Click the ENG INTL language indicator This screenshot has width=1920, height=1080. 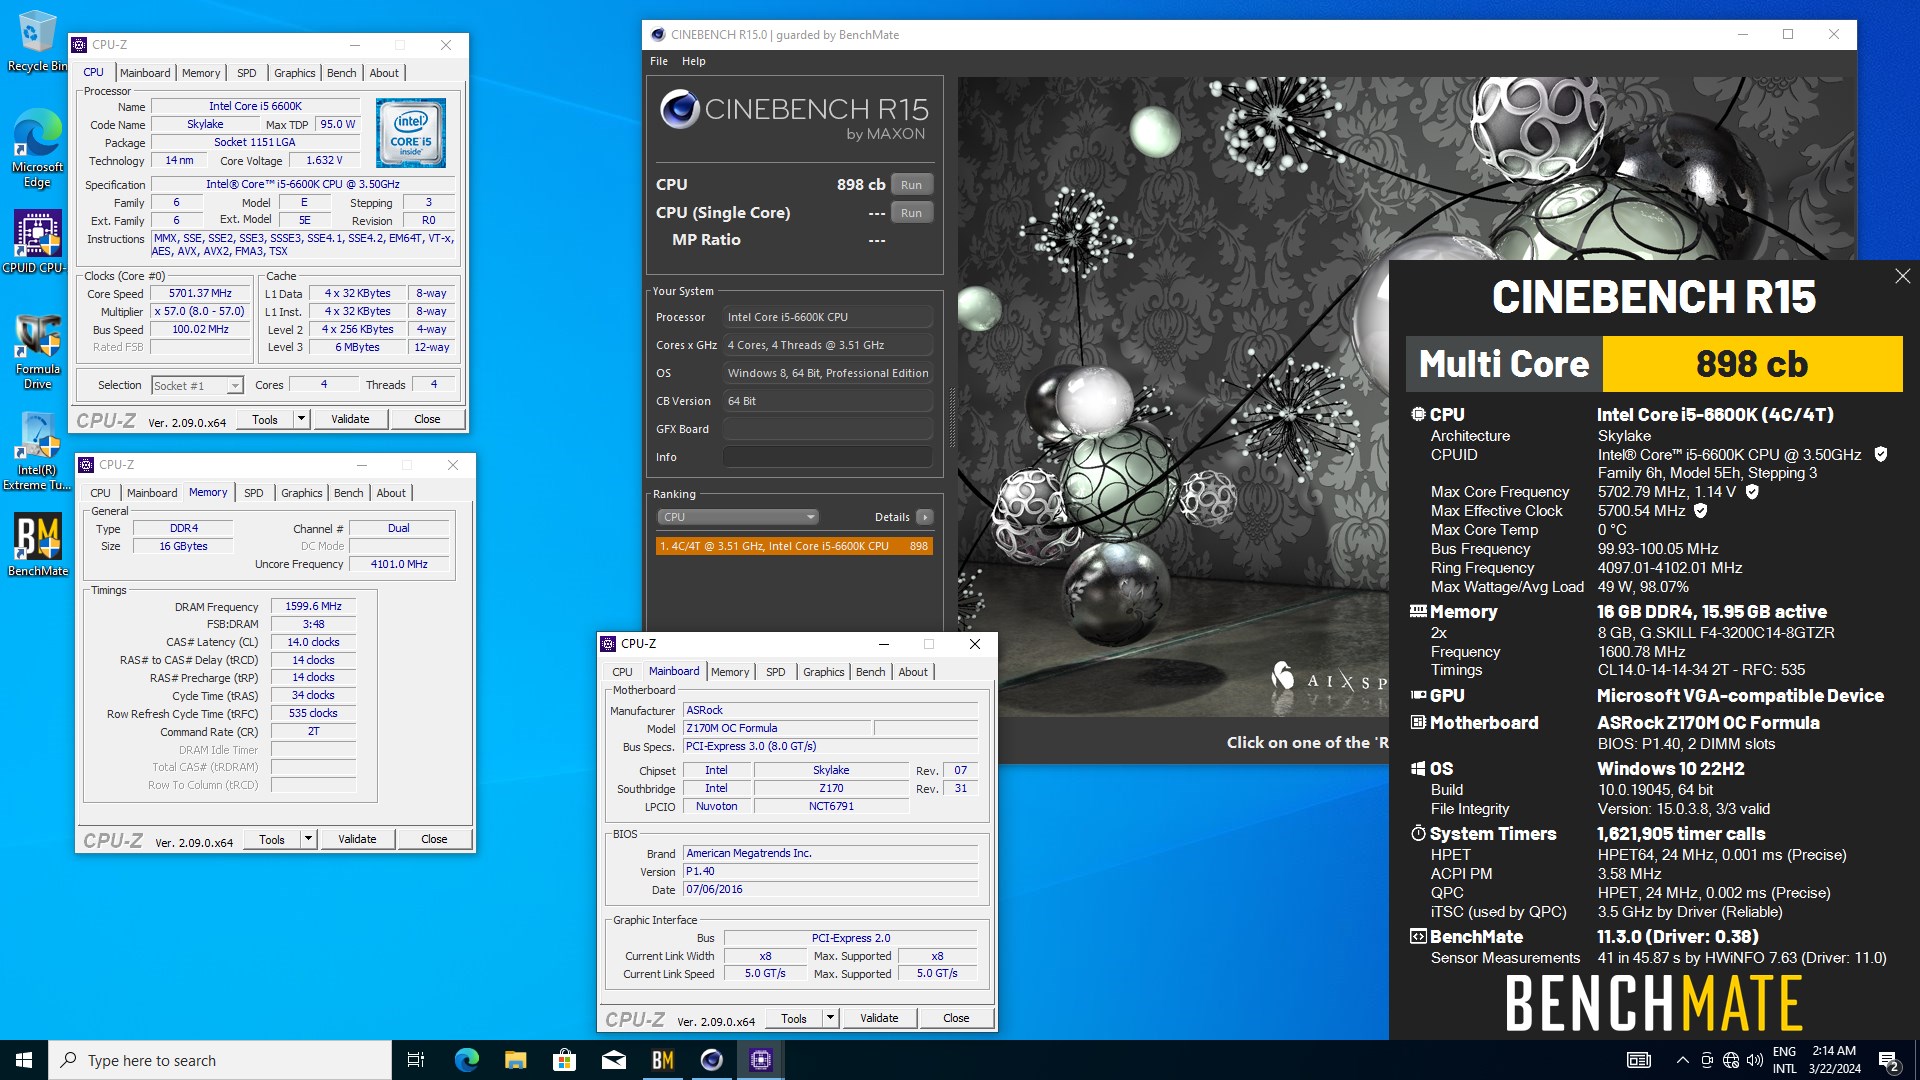1785,1060
